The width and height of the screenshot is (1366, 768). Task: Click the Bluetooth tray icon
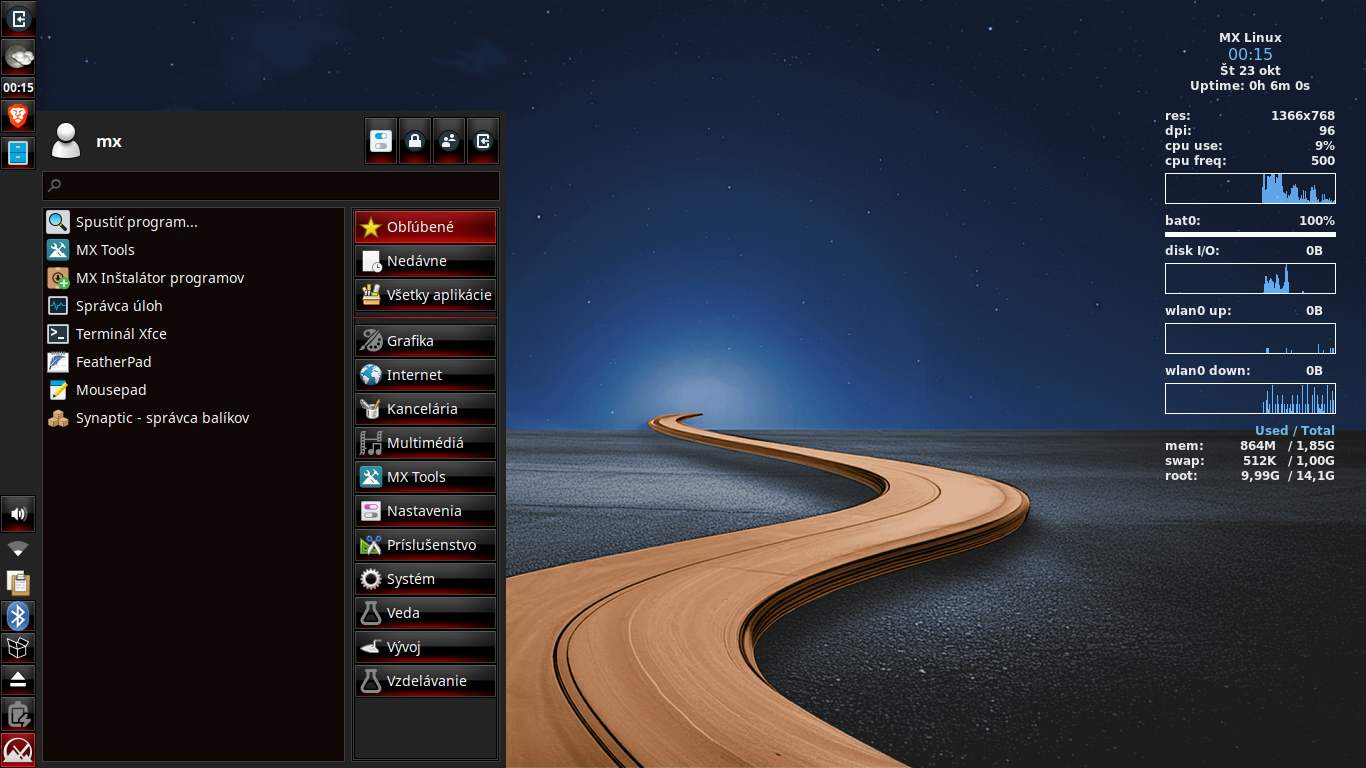click(x=18, y=616)
